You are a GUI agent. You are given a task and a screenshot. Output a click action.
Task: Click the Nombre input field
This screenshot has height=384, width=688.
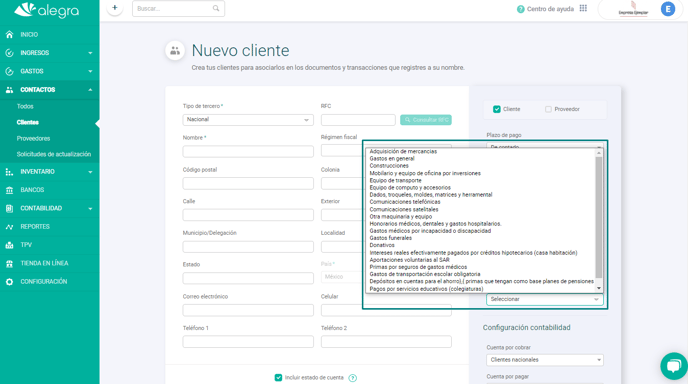click(248, 151)
